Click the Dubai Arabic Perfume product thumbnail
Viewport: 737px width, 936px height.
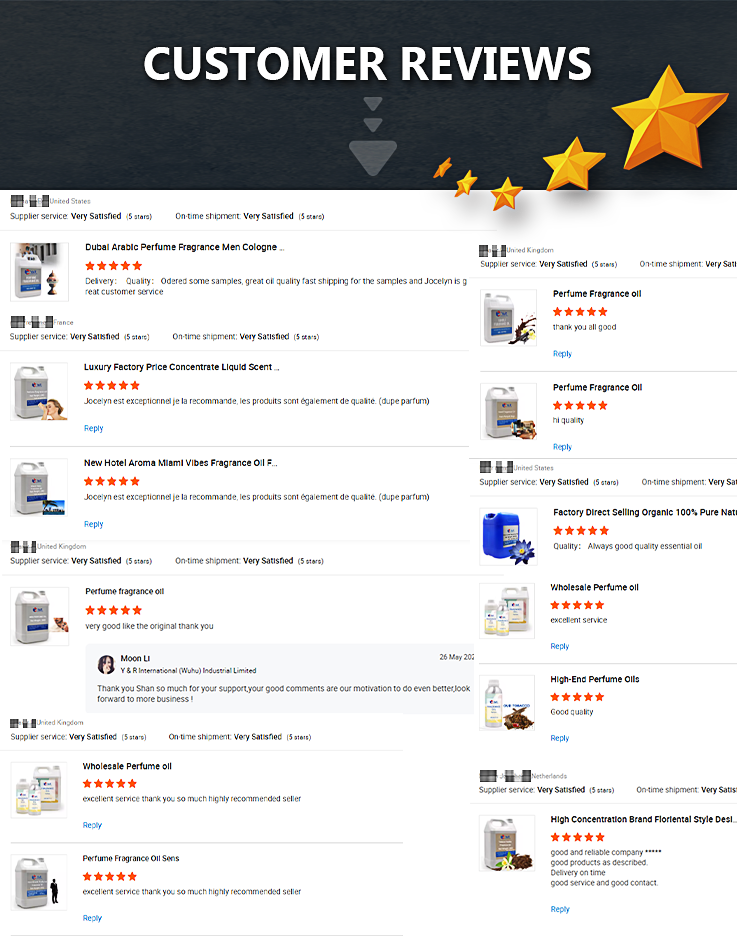39,272
